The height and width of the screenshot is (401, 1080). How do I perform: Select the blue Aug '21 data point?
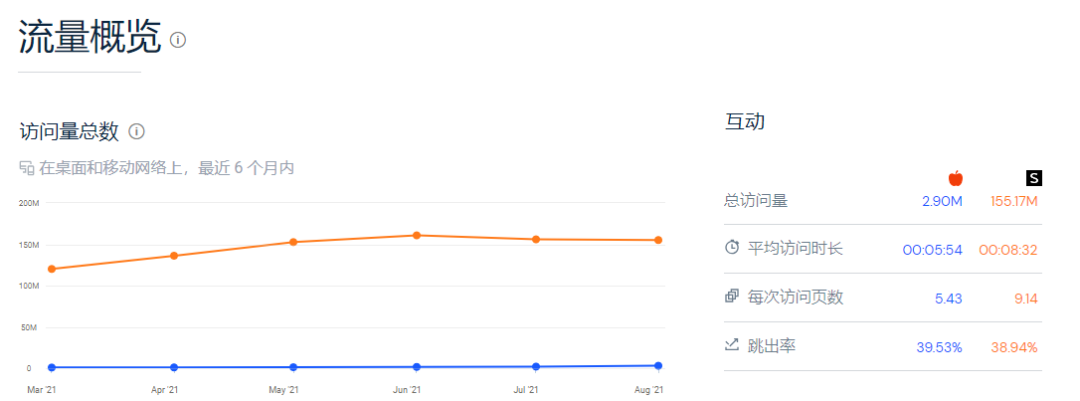coord(658,366)
